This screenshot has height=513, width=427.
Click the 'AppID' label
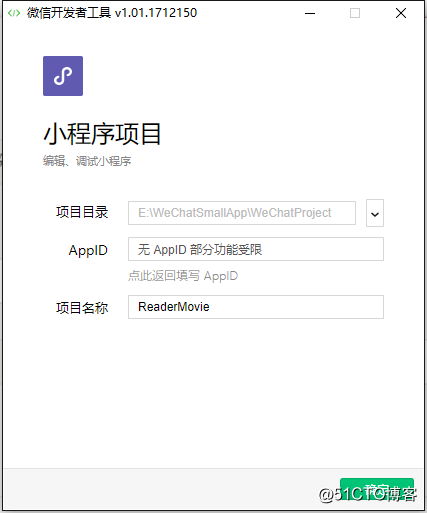pyautogui.click(x=88, y=250)
